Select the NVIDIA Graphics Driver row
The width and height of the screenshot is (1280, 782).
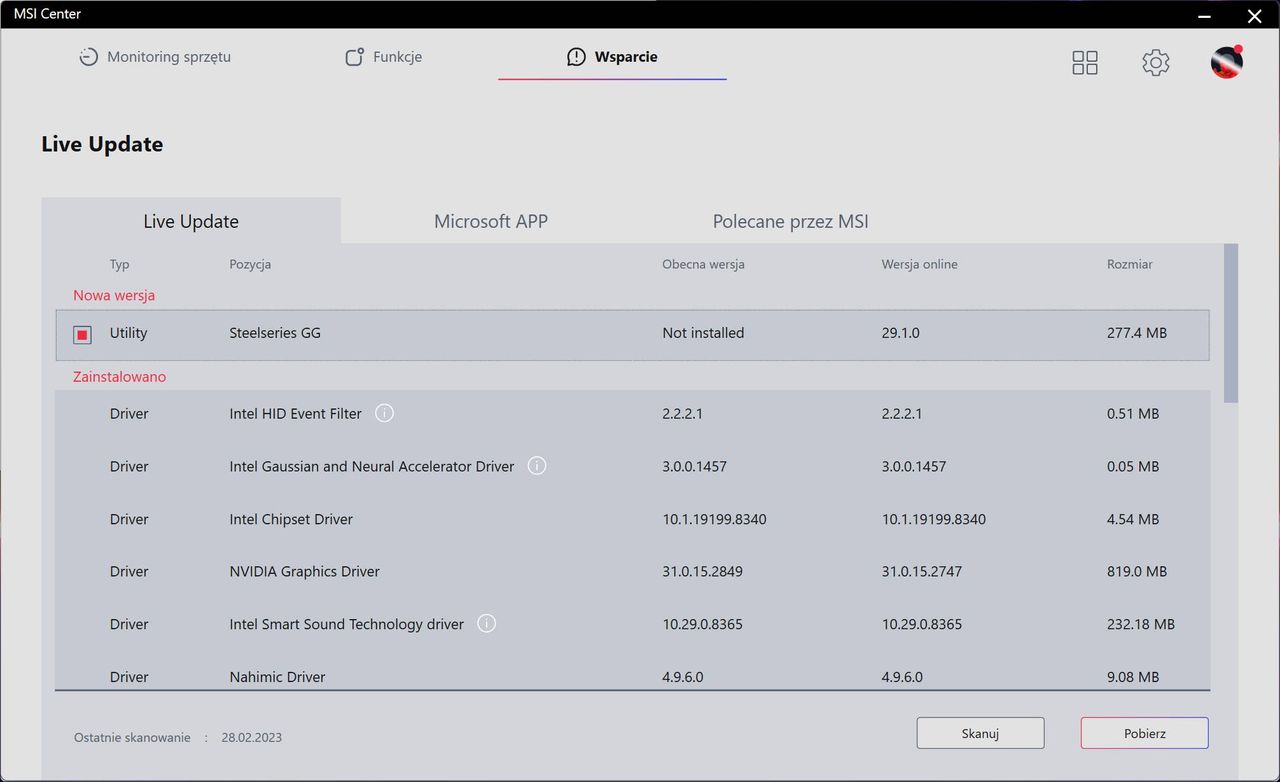point(632,572)
